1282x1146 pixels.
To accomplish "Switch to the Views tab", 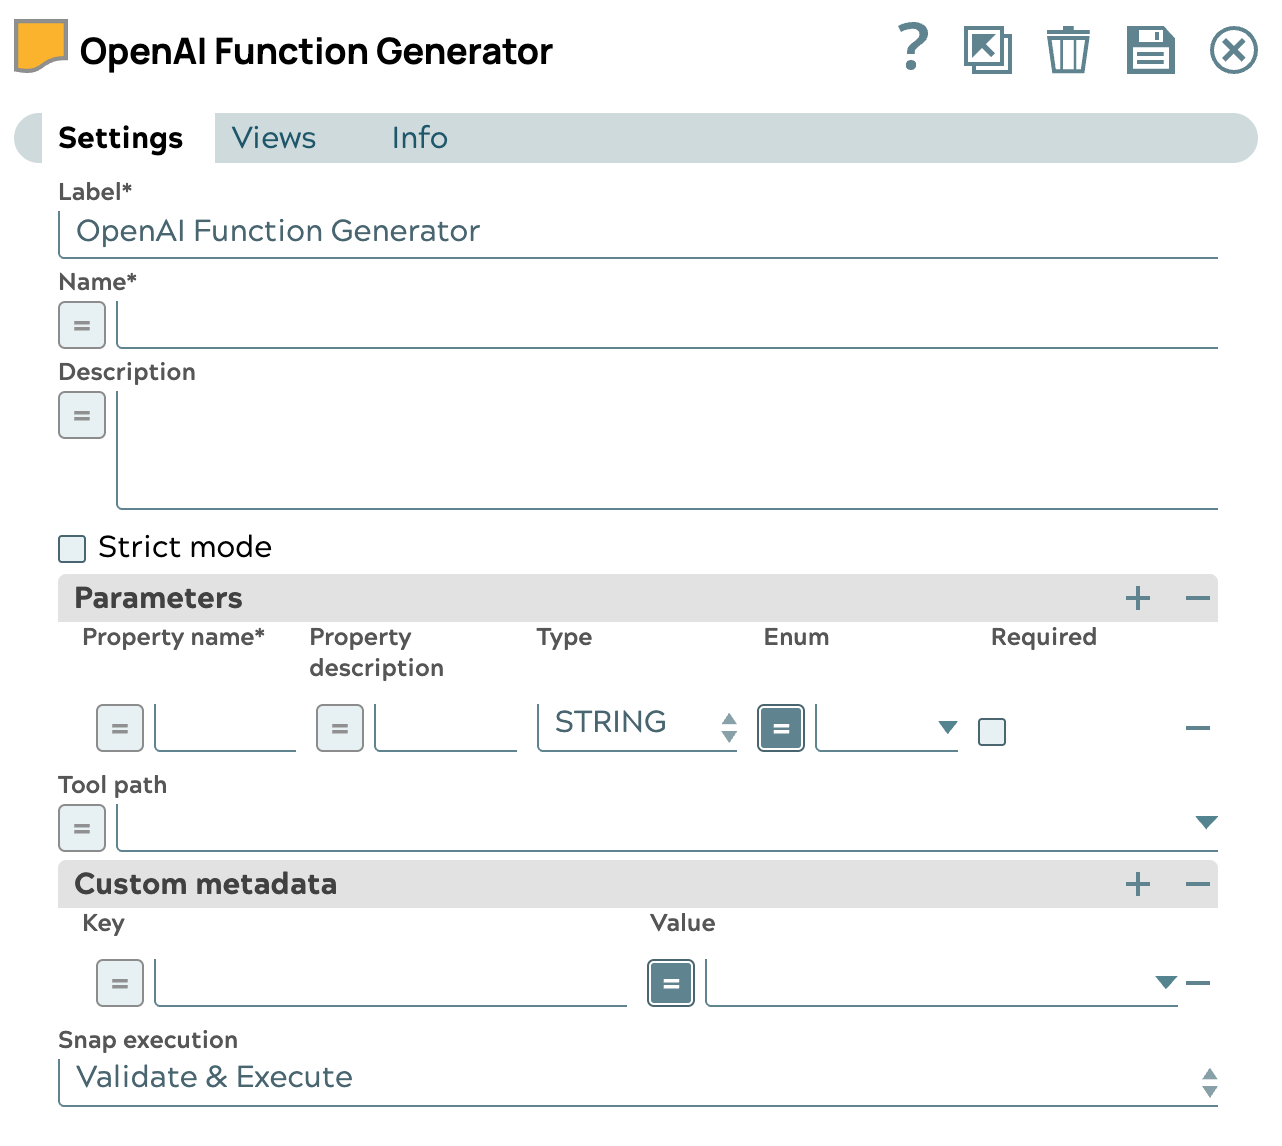I will (273, 138).
